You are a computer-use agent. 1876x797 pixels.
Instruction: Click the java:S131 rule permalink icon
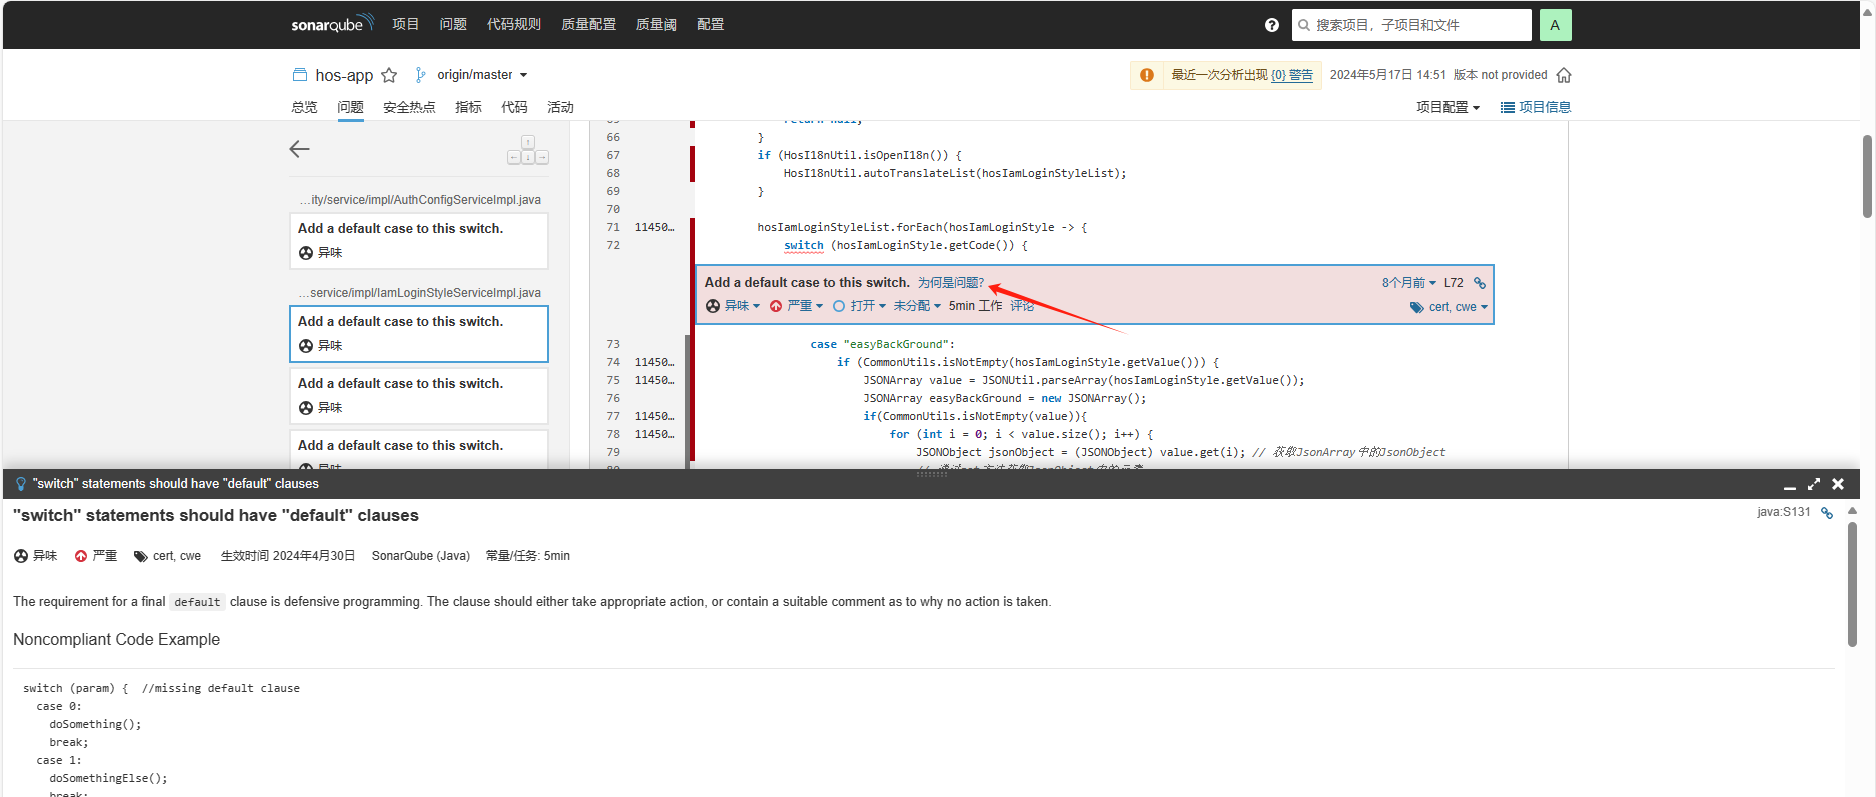[x=1826, y=513]
